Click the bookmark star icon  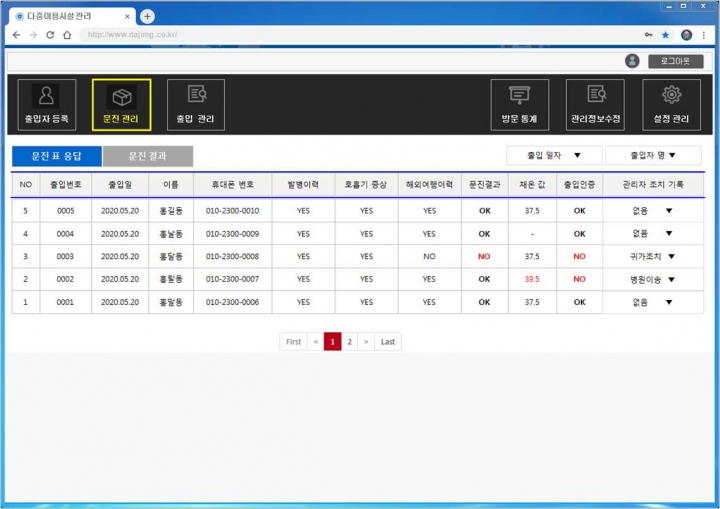click(665, 35)
